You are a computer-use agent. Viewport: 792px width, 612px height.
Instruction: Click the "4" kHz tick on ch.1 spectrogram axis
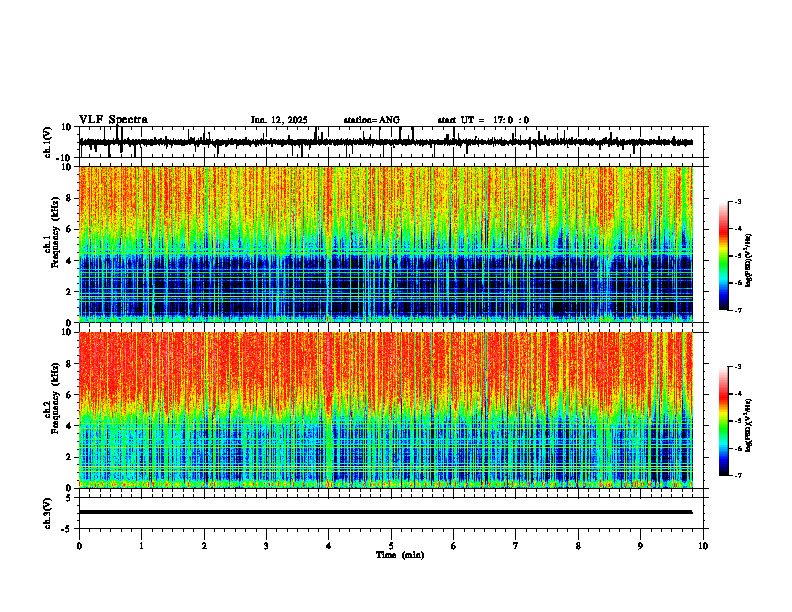[x=69, y=260]
